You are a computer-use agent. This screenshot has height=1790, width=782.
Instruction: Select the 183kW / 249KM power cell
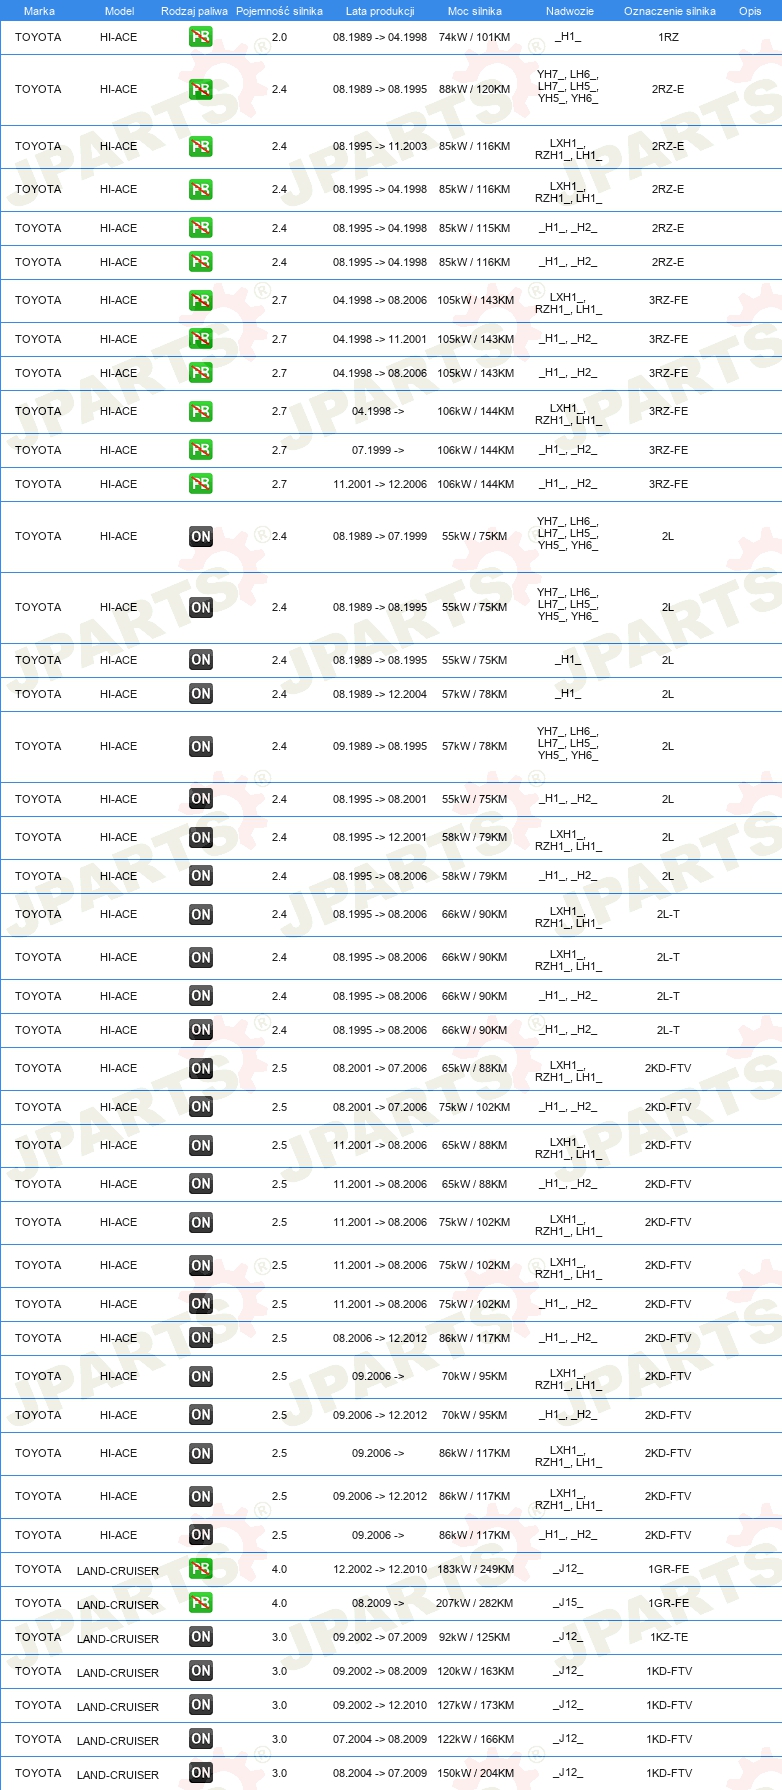(475, 1569)
